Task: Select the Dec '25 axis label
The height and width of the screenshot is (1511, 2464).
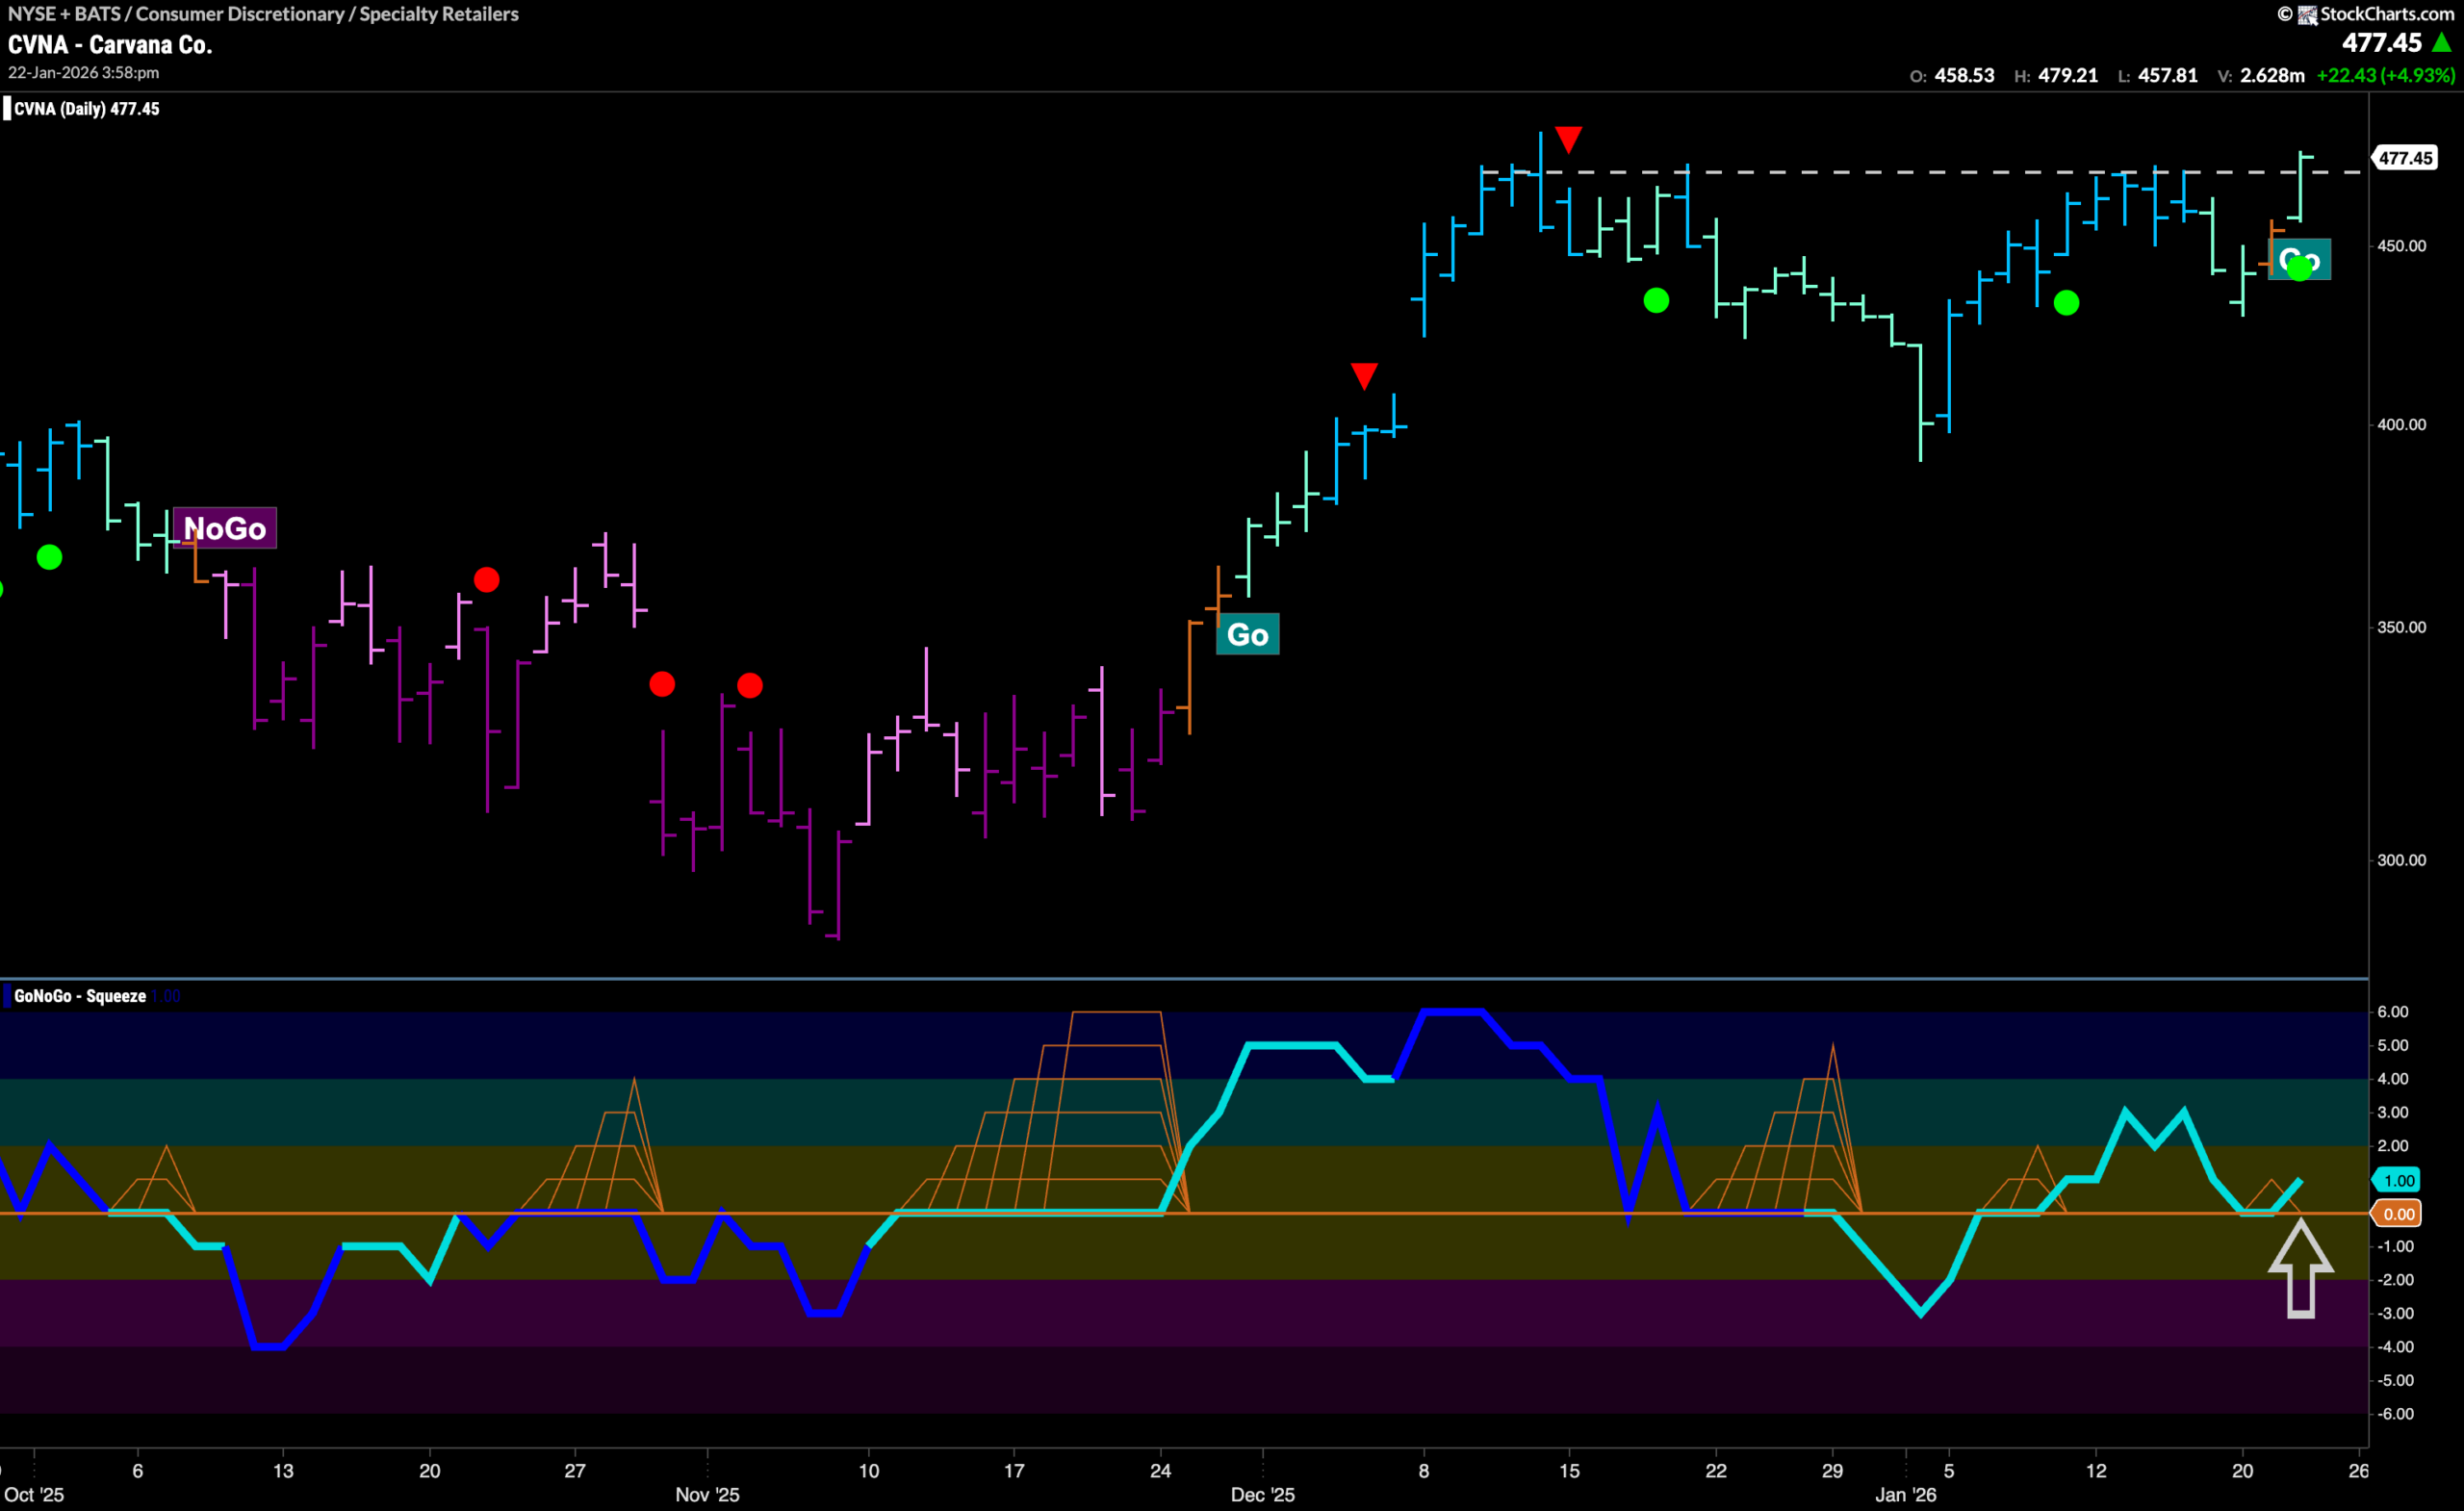Action: tap(1264, 1494)
